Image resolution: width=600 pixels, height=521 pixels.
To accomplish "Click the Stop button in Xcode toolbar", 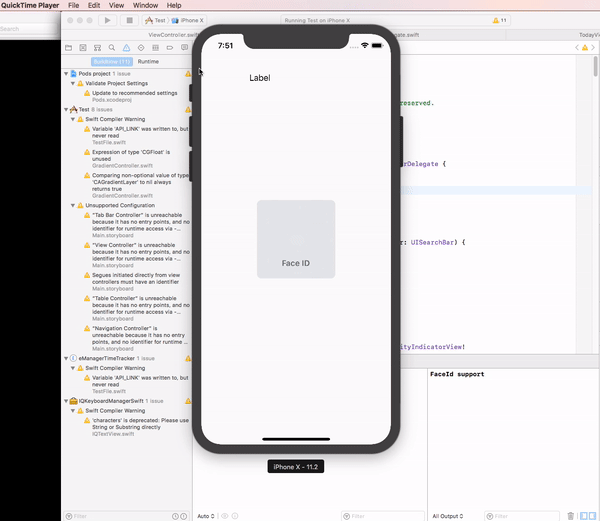I will point(129,20).
